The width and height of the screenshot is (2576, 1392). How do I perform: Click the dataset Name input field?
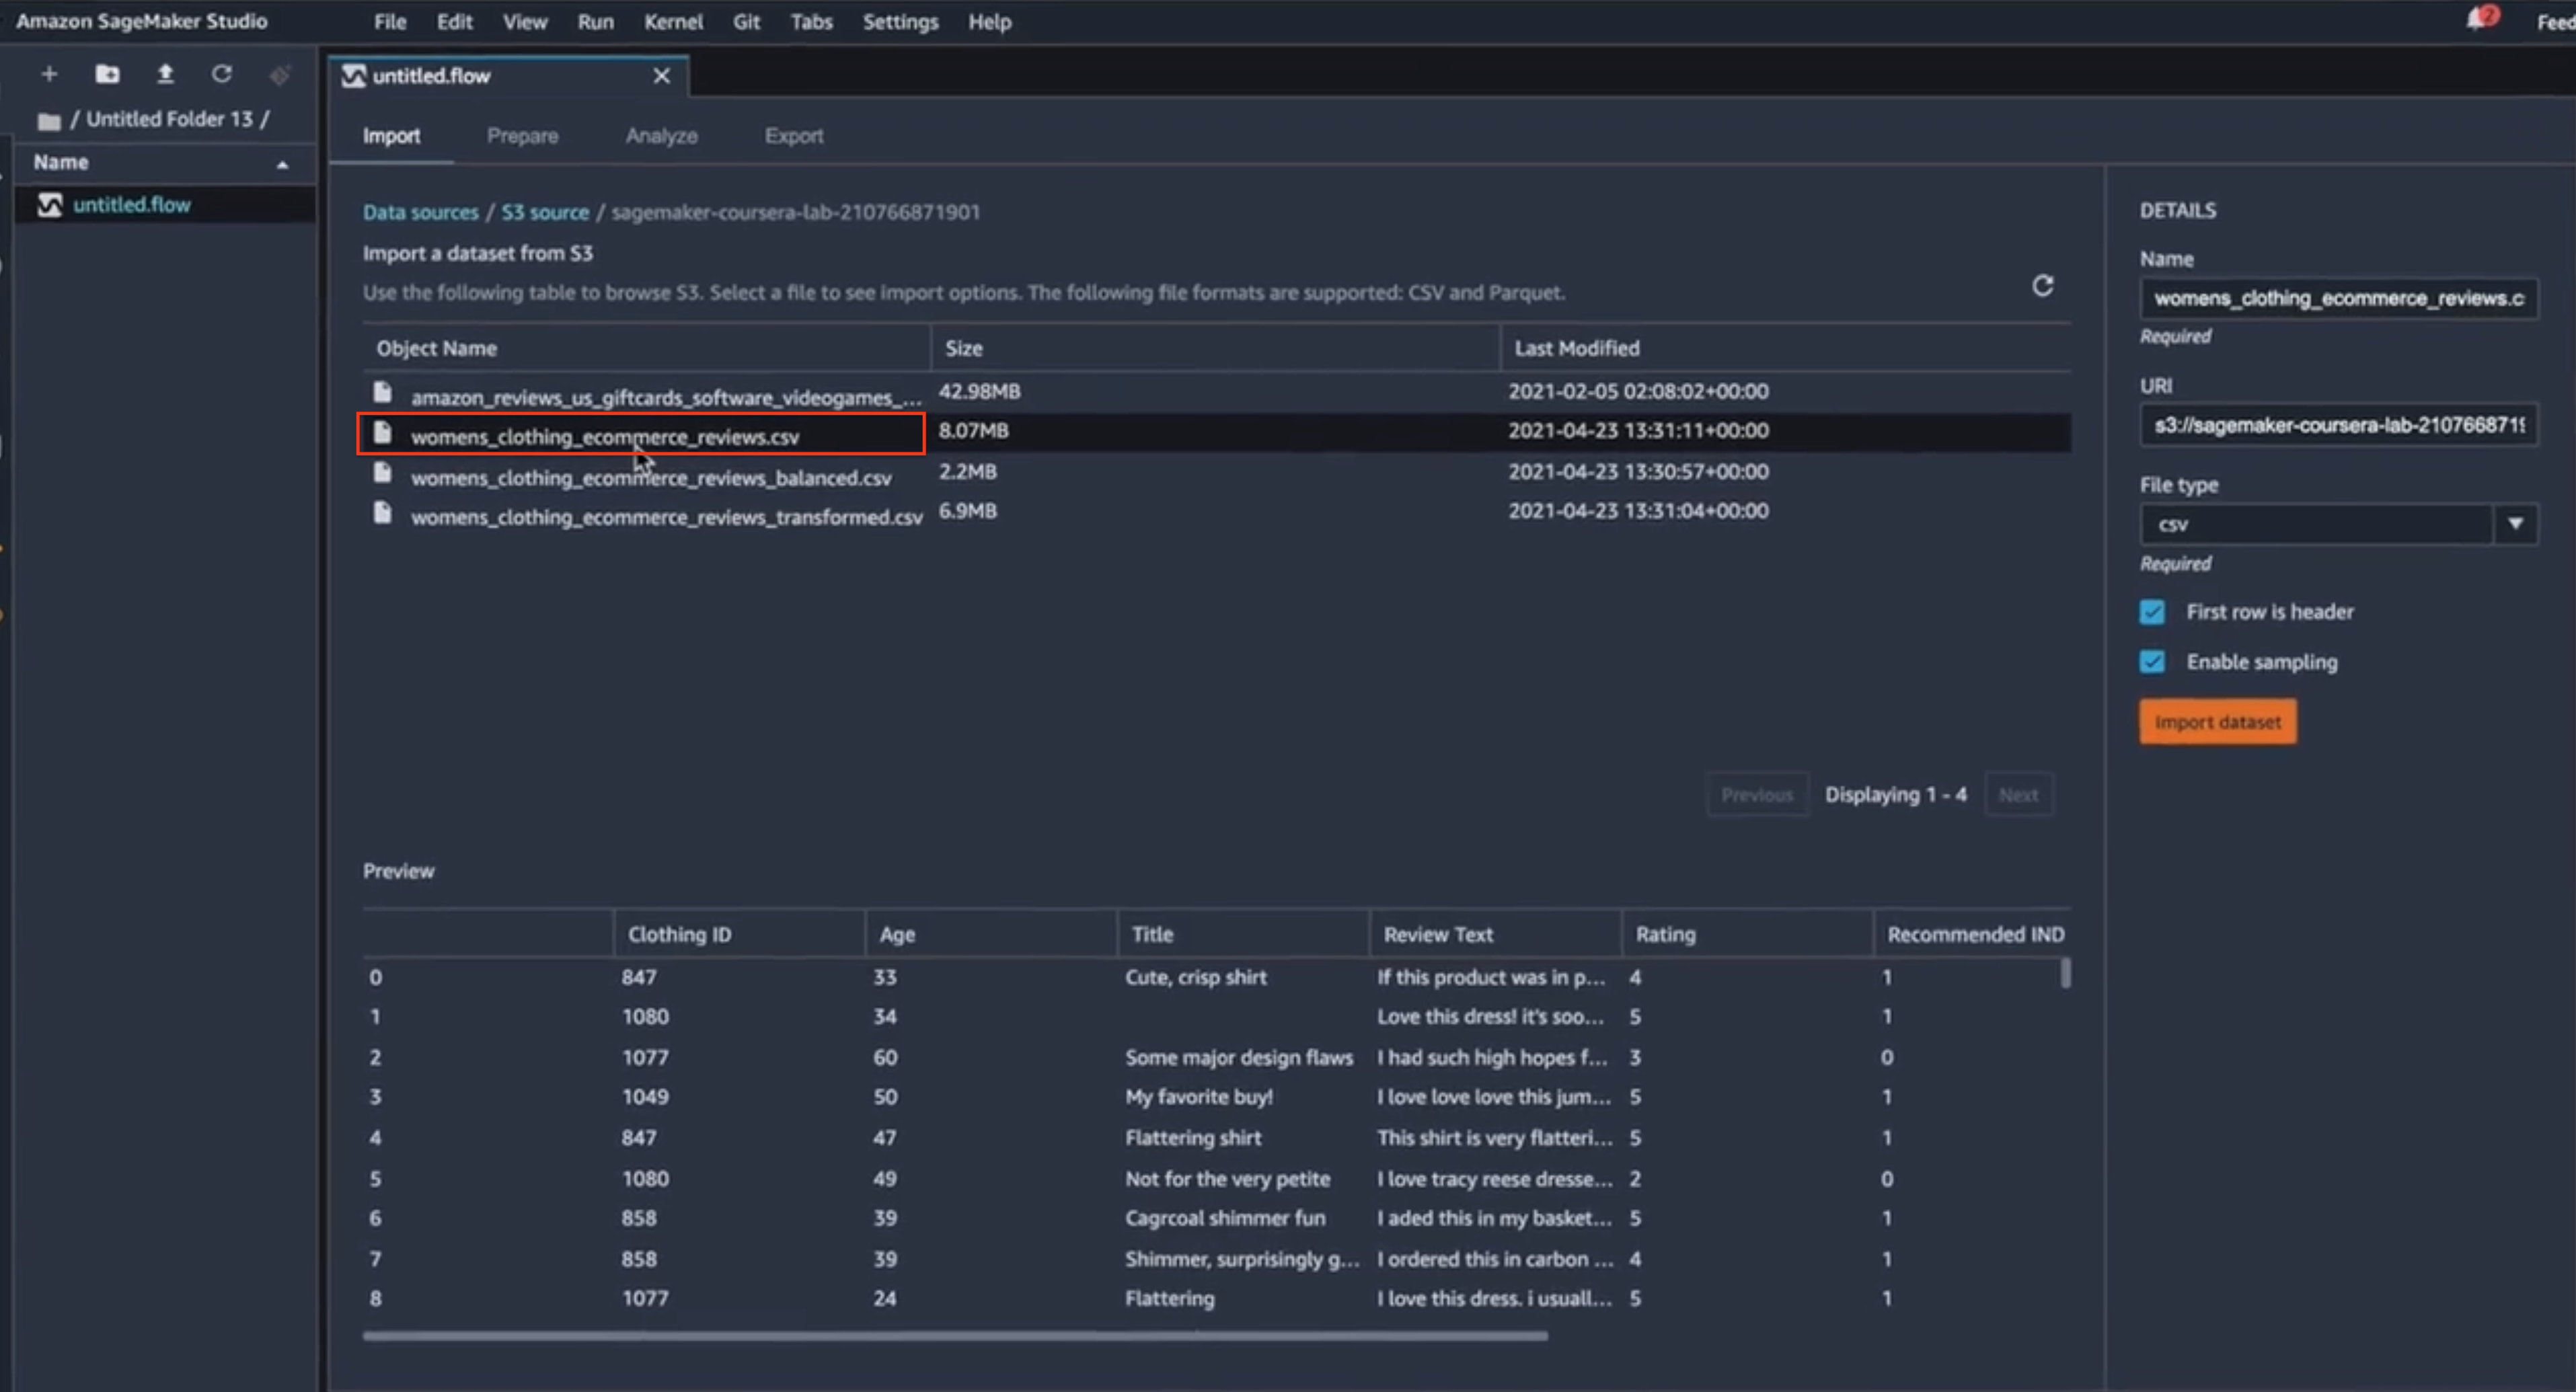pyautogui.click(x=2338, y=298)
